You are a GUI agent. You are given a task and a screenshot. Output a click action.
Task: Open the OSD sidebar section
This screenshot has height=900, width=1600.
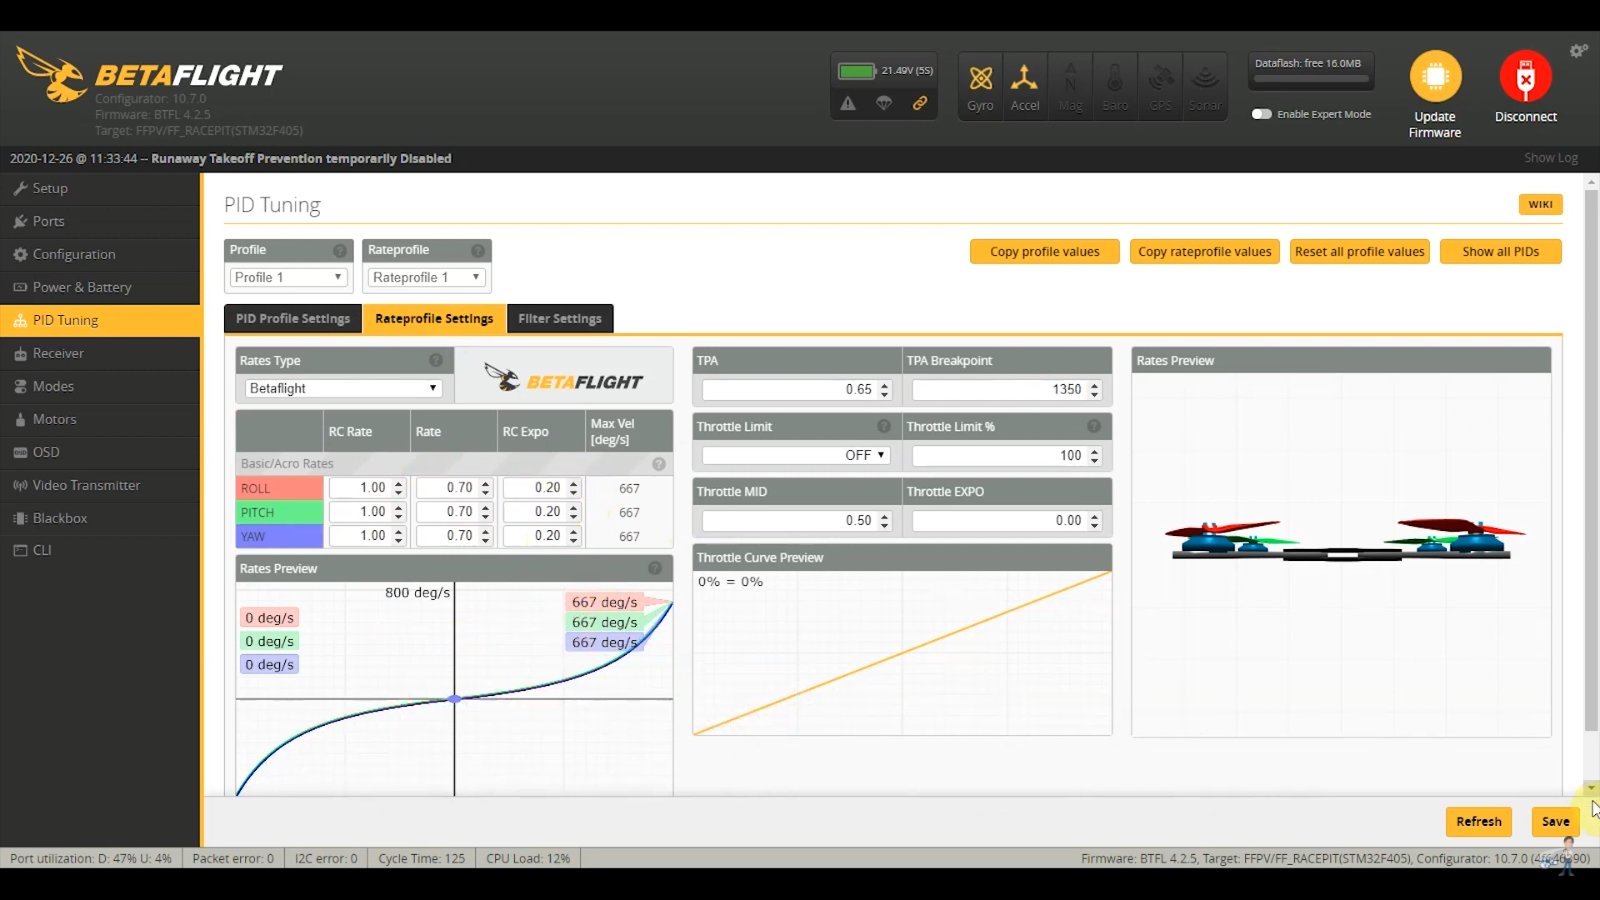(x=100, y=452)
